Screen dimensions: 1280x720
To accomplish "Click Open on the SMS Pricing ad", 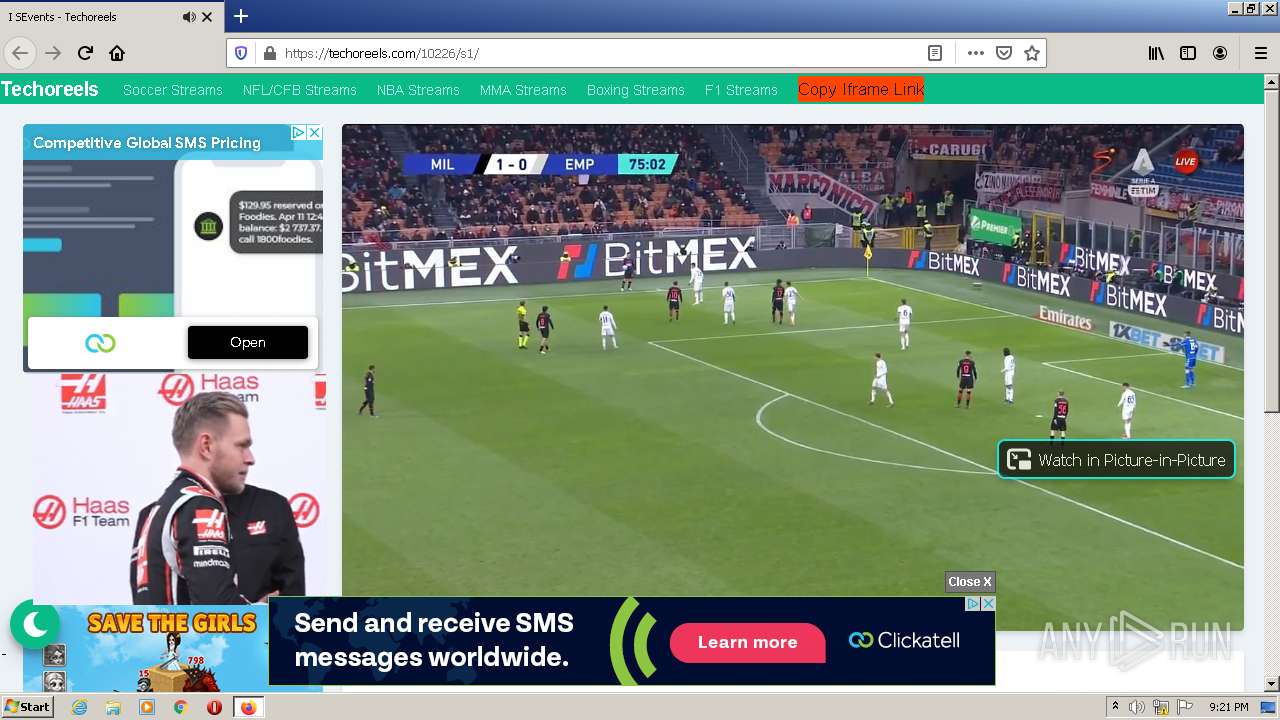I will point(248,342).
